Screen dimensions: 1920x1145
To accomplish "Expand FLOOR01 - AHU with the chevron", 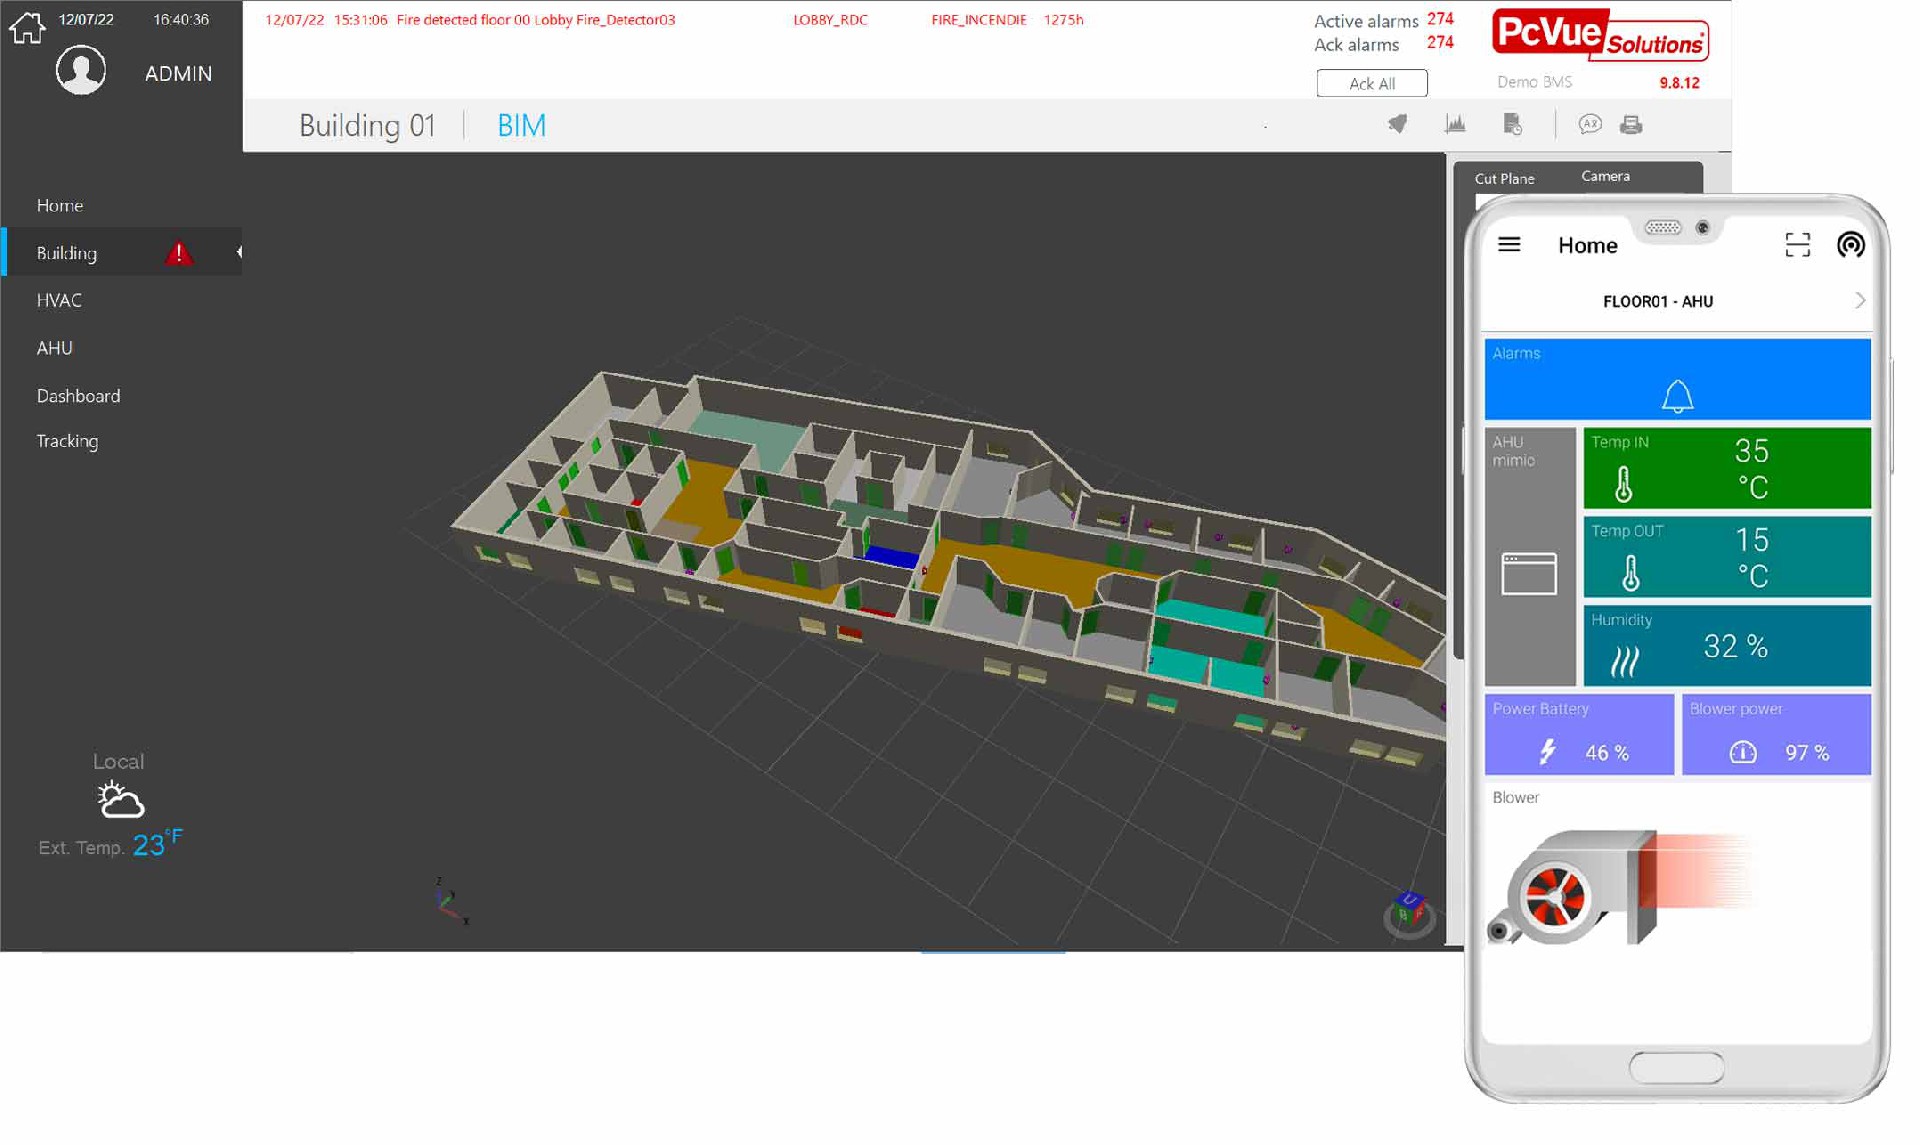I will coord(1859,301).
